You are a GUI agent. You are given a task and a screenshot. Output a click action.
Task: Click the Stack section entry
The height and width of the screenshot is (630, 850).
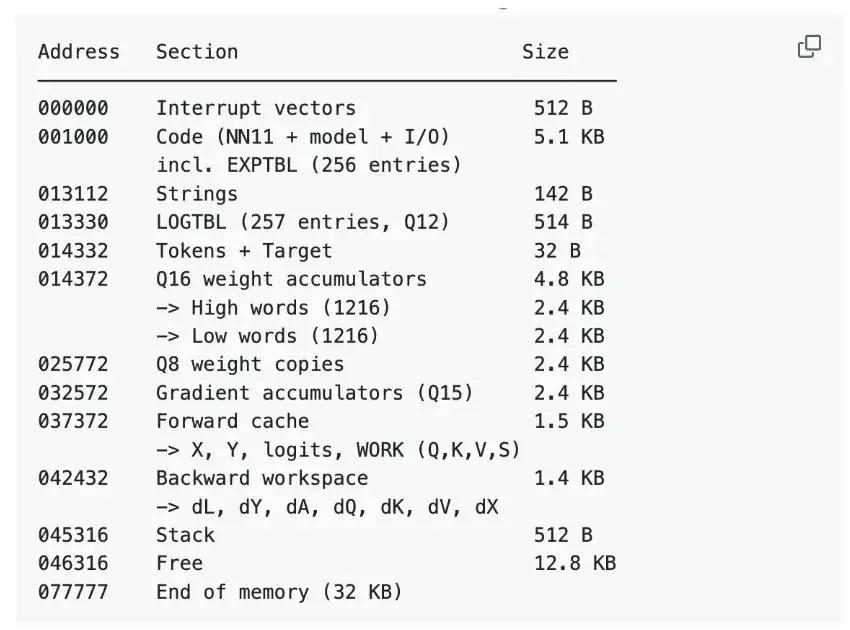tap(185, 535)
